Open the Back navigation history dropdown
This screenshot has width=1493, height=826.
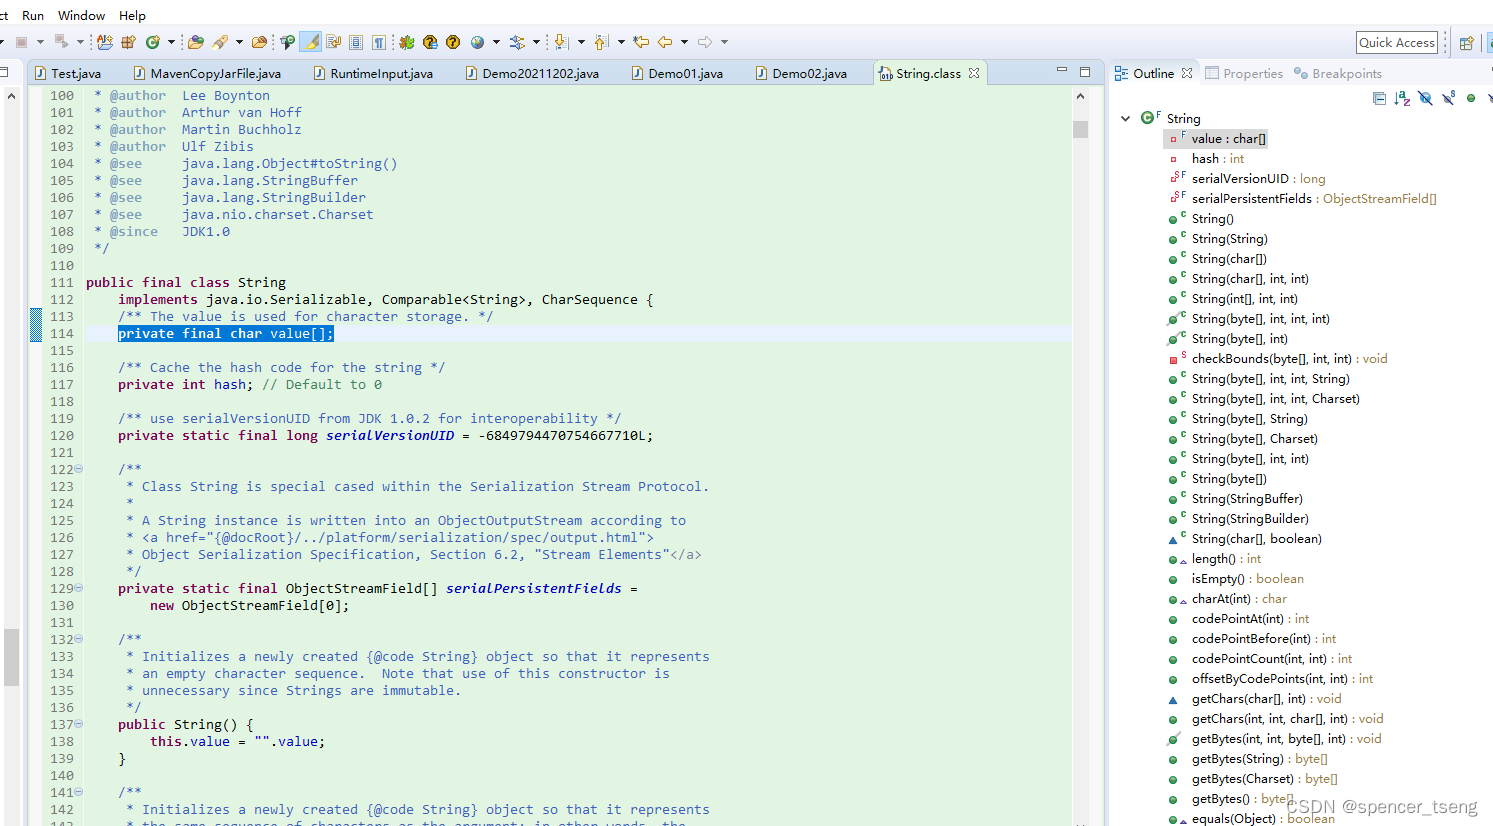coord(684,41)
